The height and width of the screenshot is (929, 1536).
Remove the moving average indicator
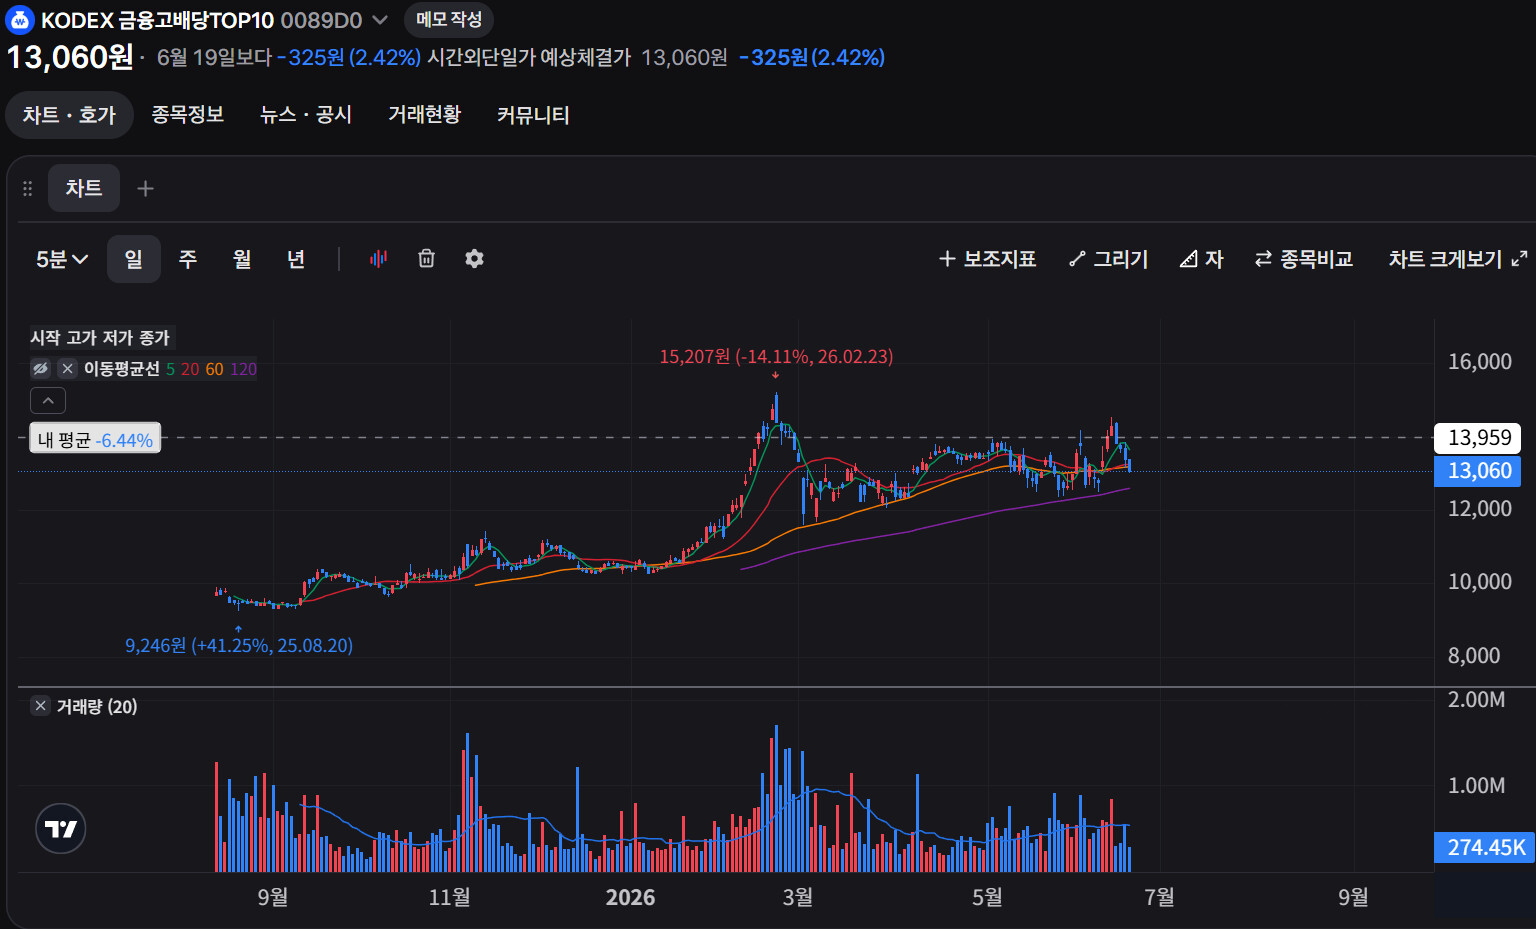pyautogui.click(x=68, y=369)
